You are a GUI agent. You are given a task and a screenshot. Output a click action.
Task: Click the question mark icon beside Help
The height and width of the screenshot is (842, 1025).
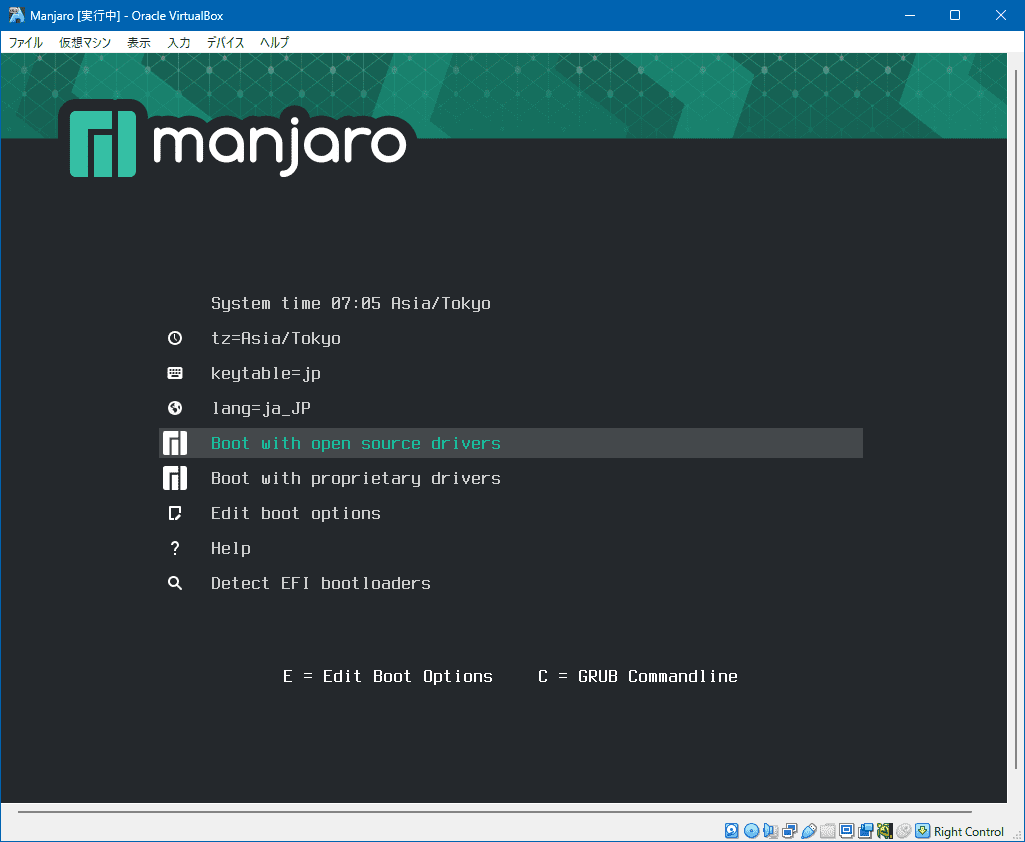(175, 548)
